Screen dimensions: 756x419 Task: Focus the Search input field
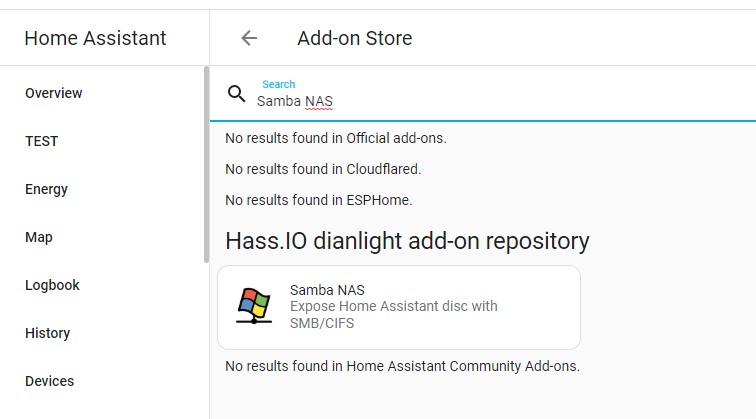point(480,101)
